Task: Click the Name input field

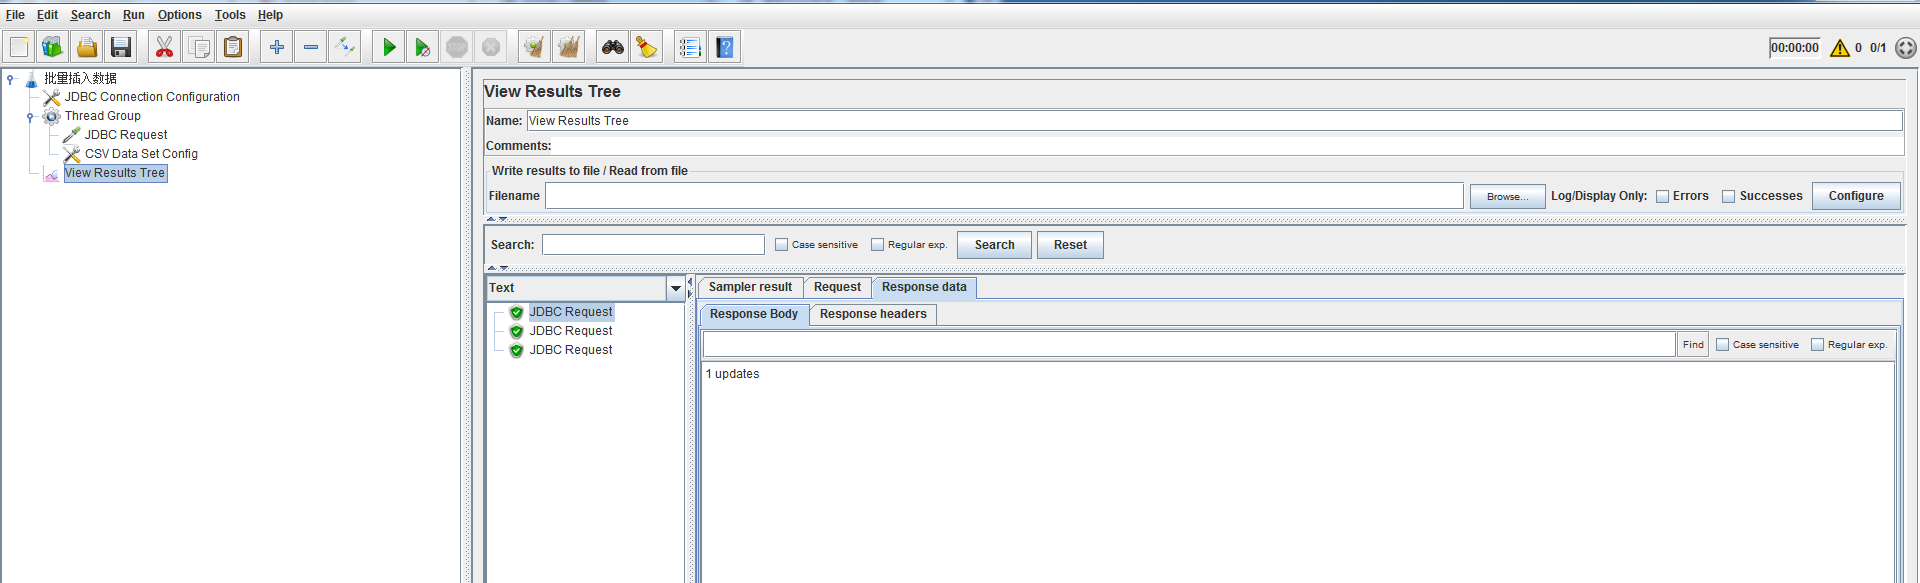Action: click(1214, 121)
